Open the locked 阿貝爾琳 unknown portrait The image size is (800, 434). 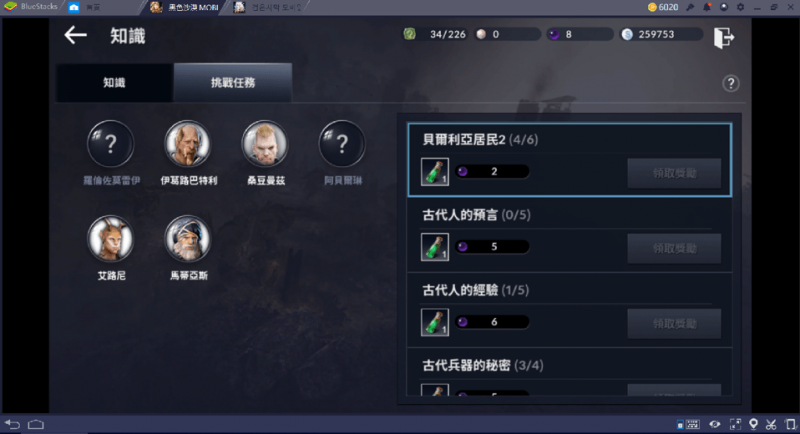pos(342,144)
